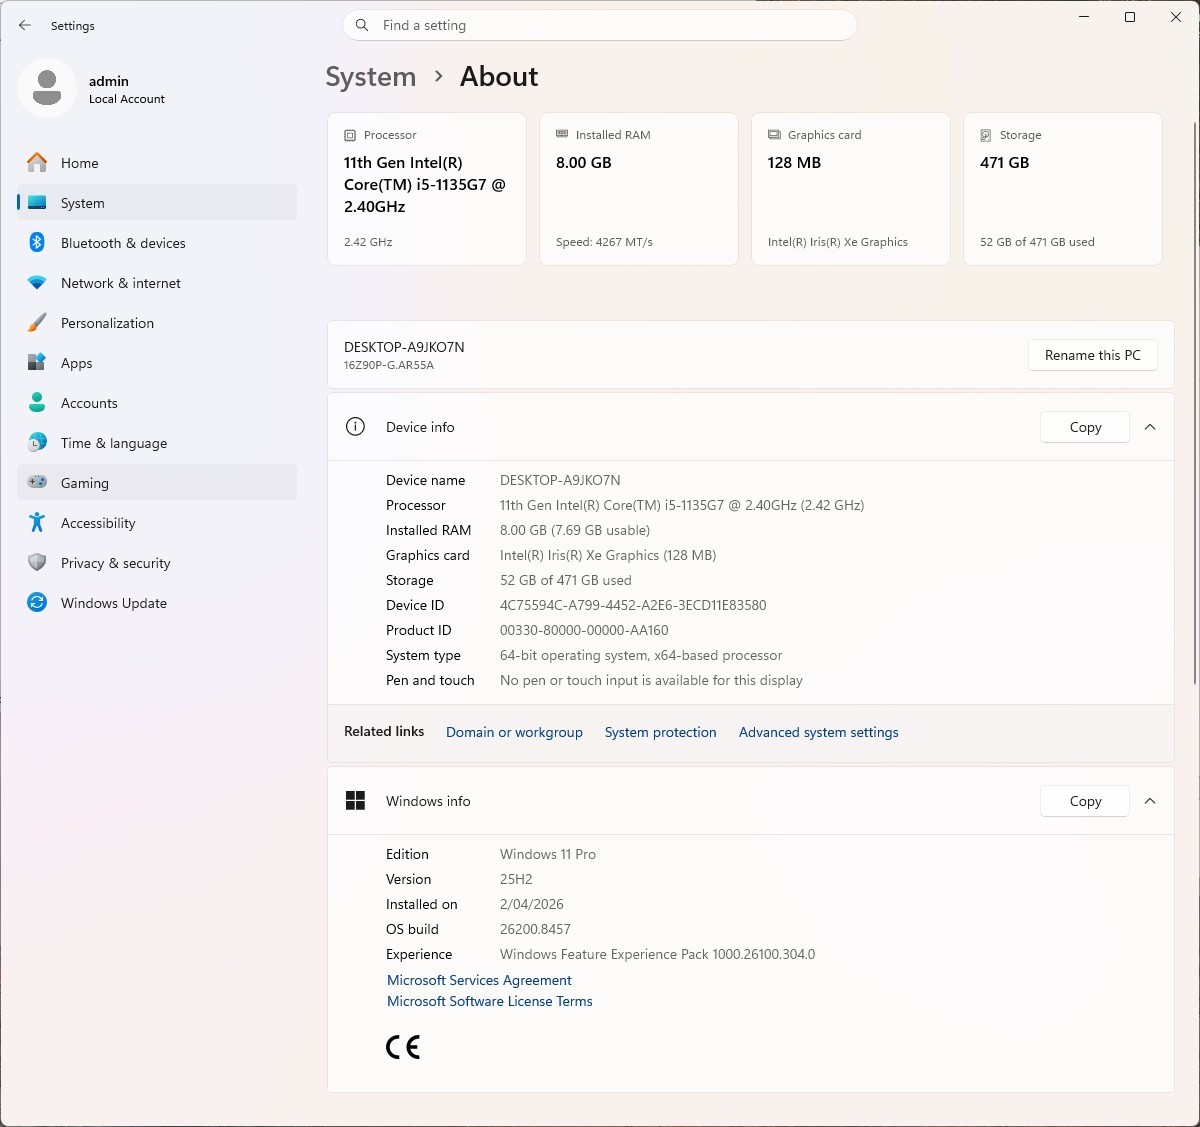Open the Apps settings category

click(157, 362)
